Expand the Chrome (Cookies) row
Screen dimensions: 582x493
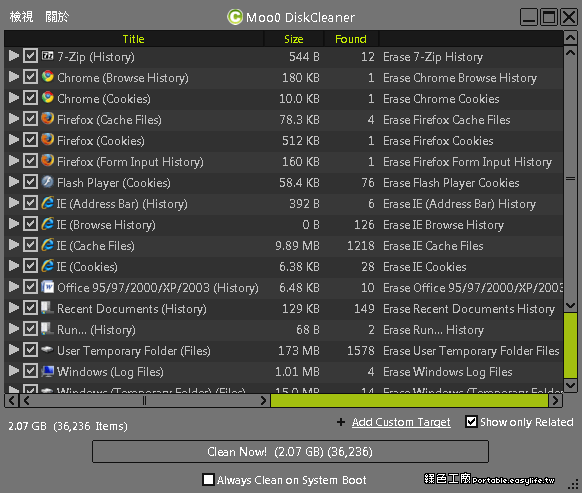14,98
